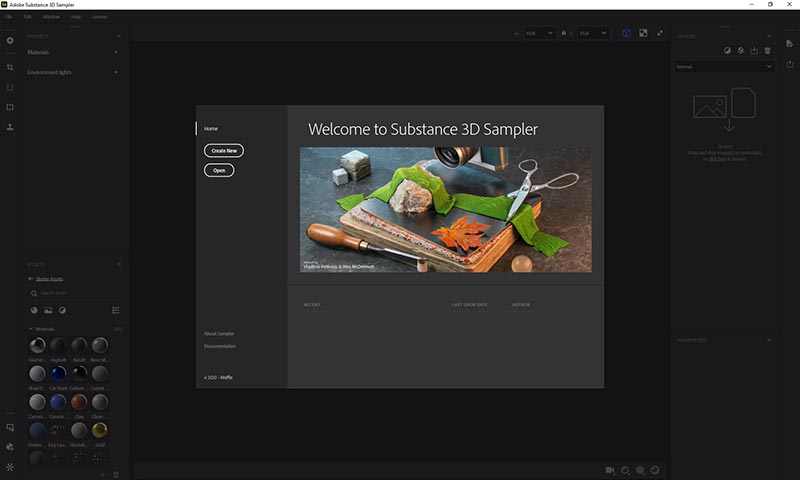Select the Gold material thumbnail
The image size is (800, 480).
(100, 430)
